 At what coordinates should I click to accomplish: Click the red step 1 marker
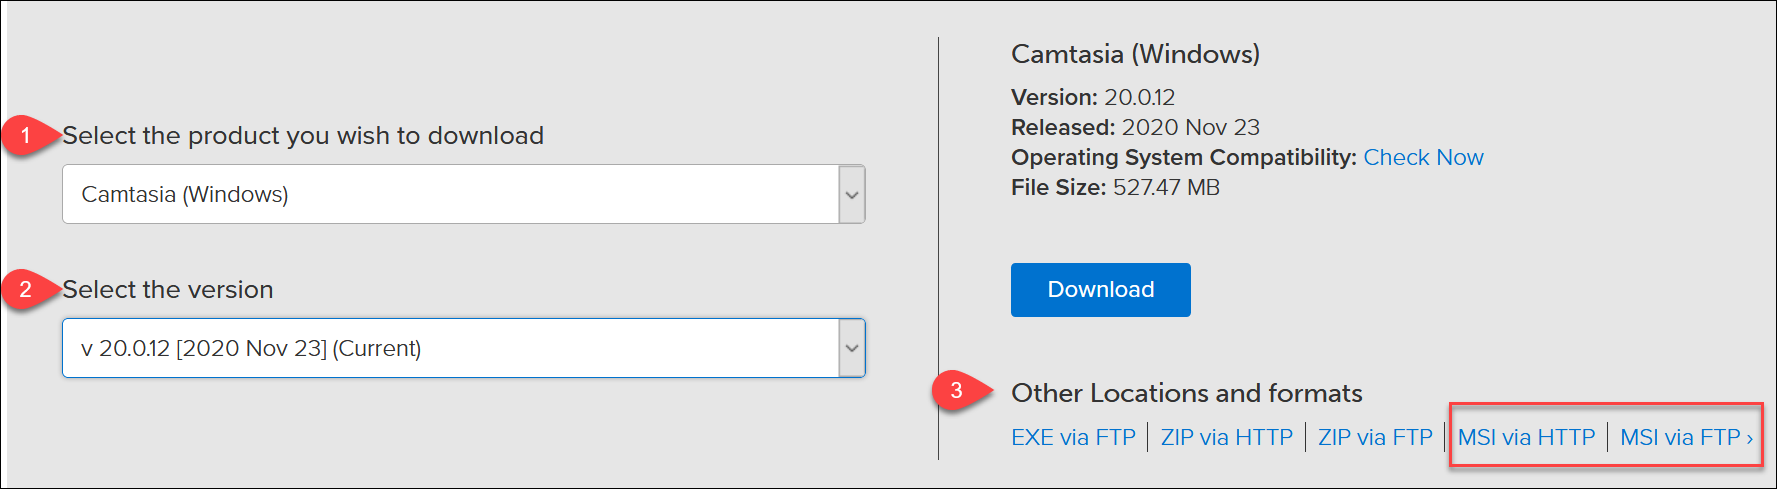[26, 135]
